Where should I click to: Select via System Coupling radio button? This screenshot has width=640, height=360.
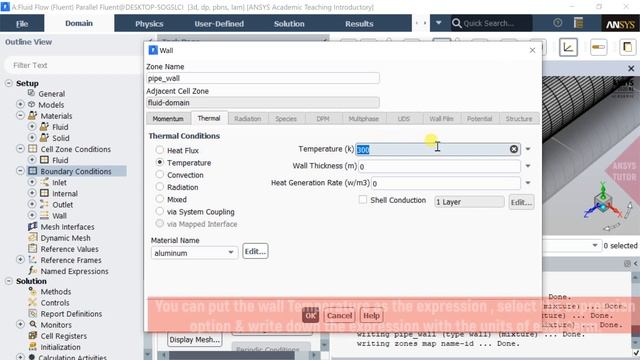coord(160,211)
